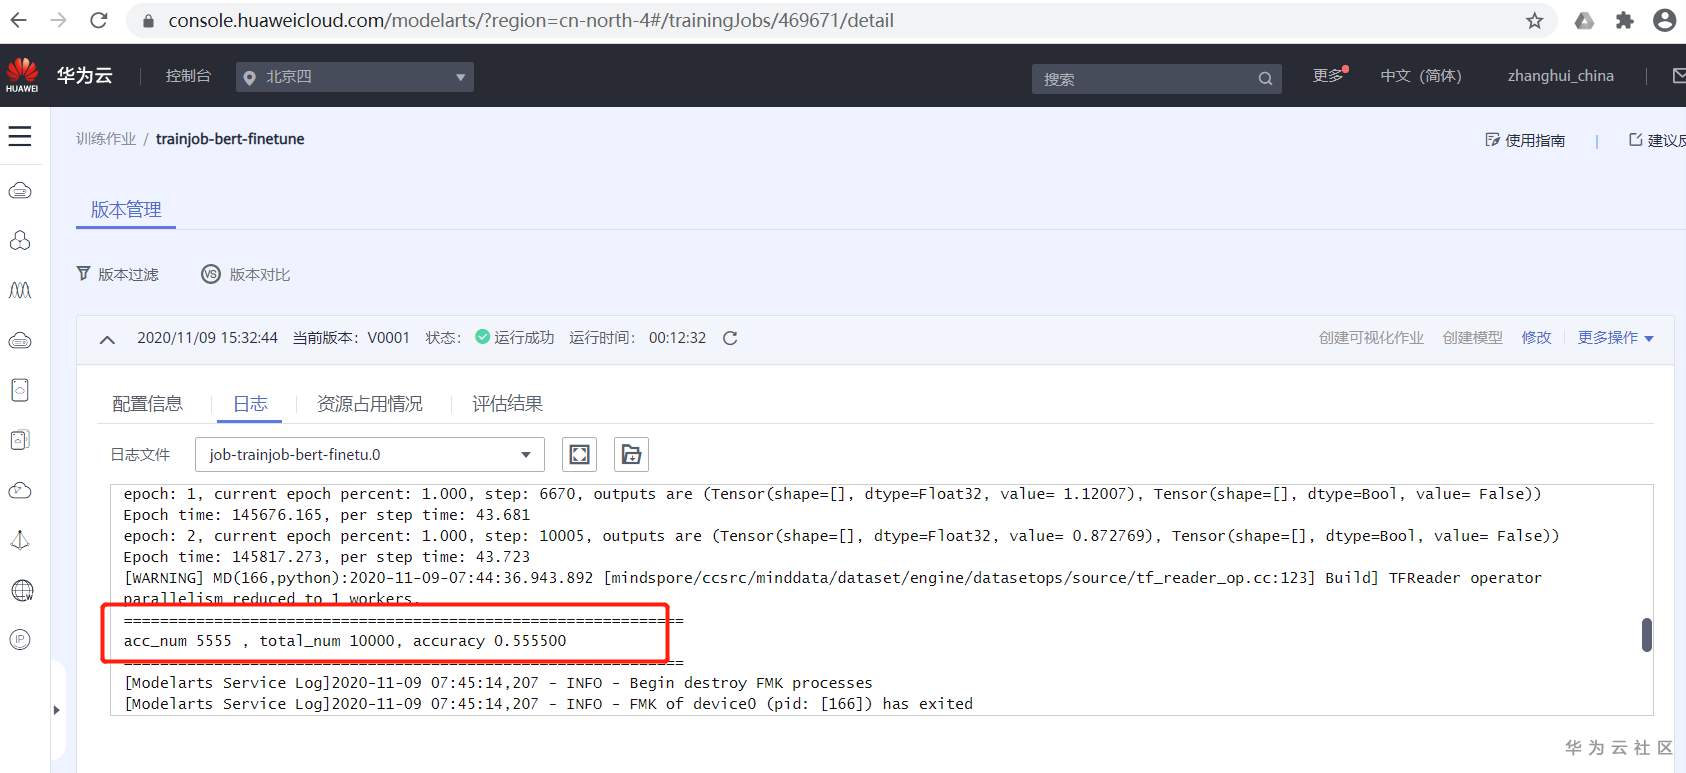Open the 控制台 console link
The image size is (1686, 773).
pos(188,76)
